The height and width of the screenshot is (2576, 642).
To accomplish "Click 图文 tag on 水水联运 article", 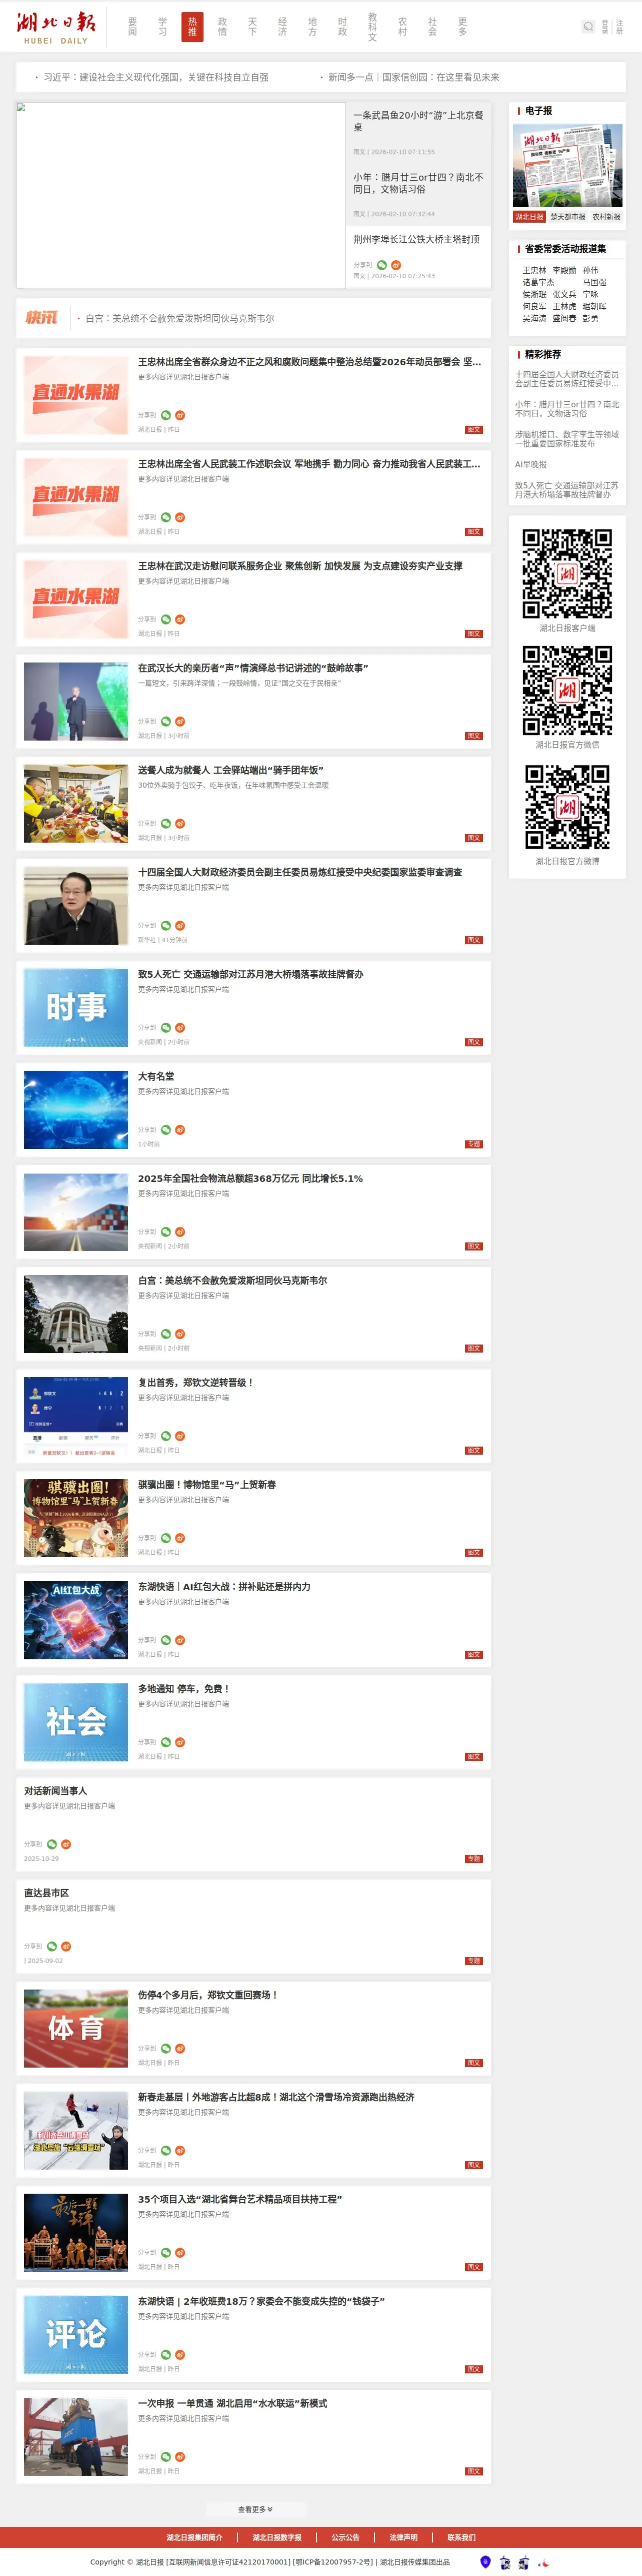I will pos(474,2471).
